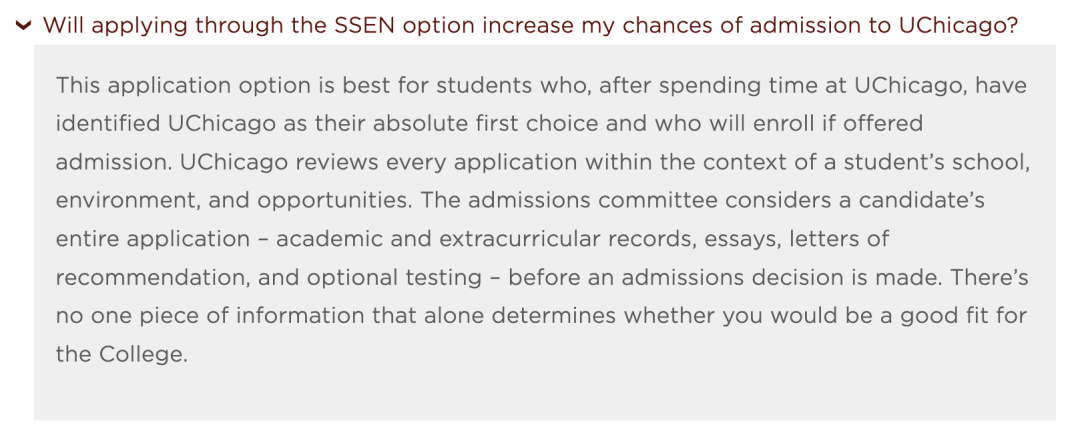Click 'UChicago?' at the end of the heading
Screen dimensions: 1080x443
pos(959,25)
